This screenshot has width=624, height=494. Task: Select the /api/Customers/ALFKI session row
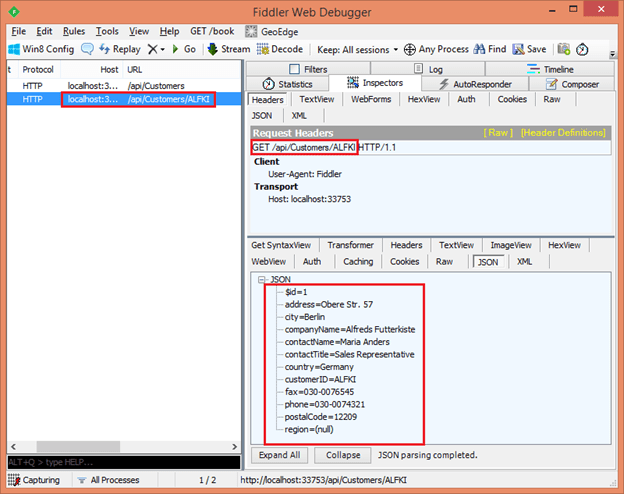124,99
